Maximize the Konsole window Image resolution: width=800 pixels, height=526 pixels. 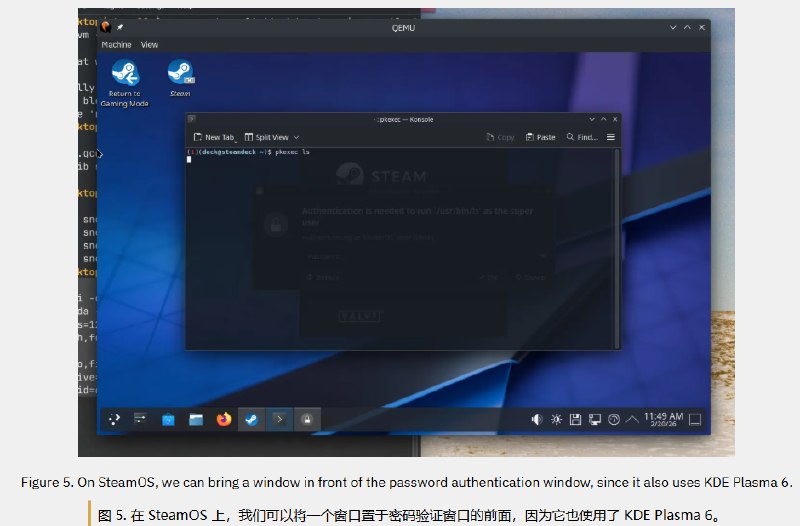tap(604, 119)
